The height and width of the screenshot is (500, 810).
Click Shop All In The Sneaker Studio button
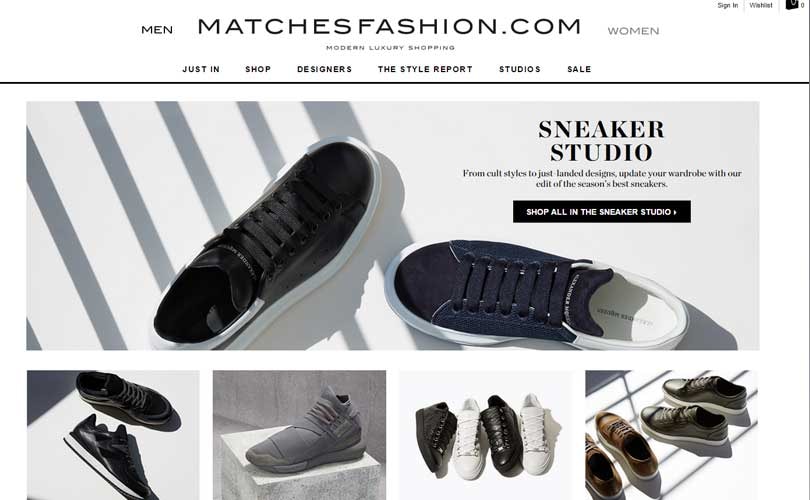[602, 212]
